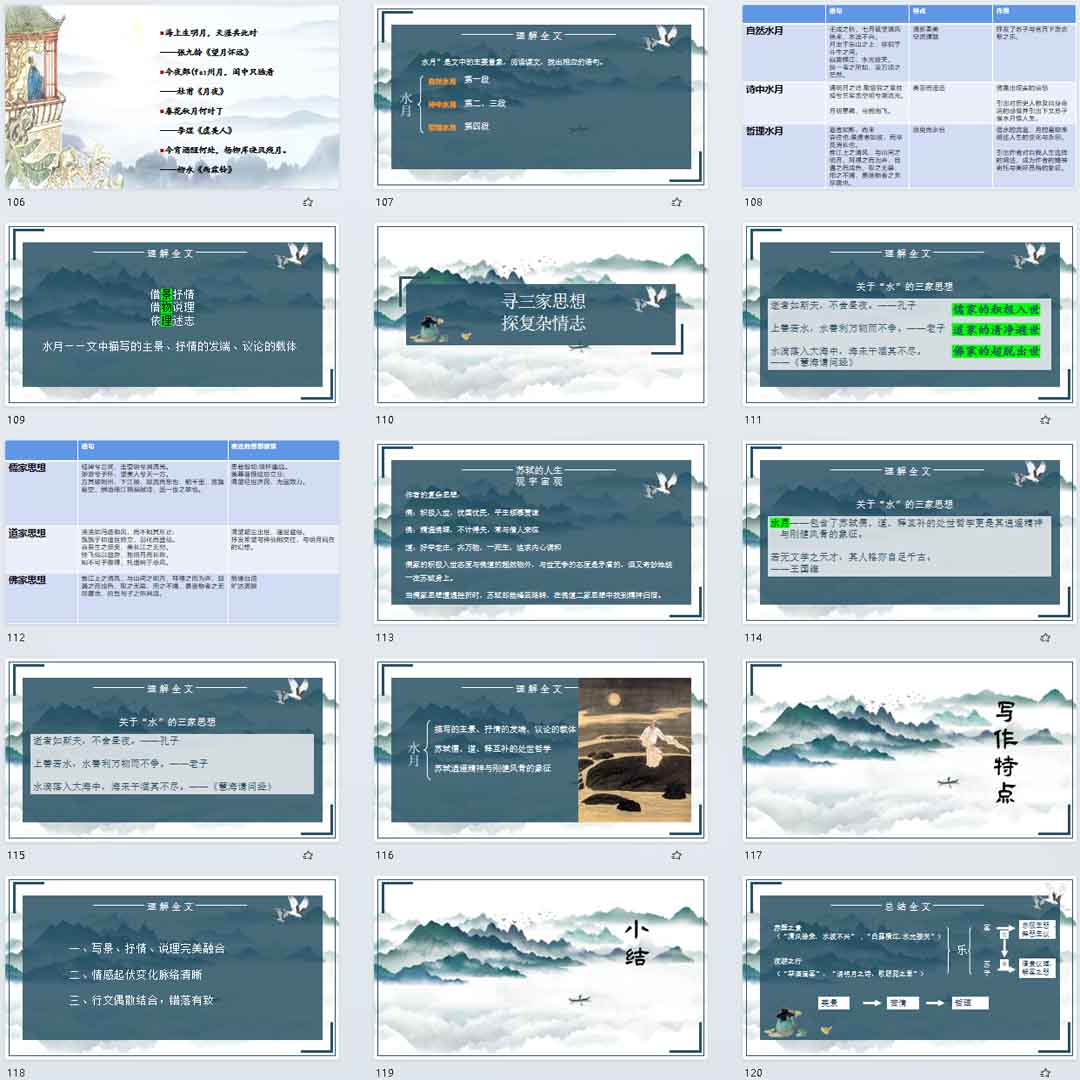Select slide 114 thumbnail with highlighted 水月 text
The image size is (1080, 1080).
pos(909,532)
